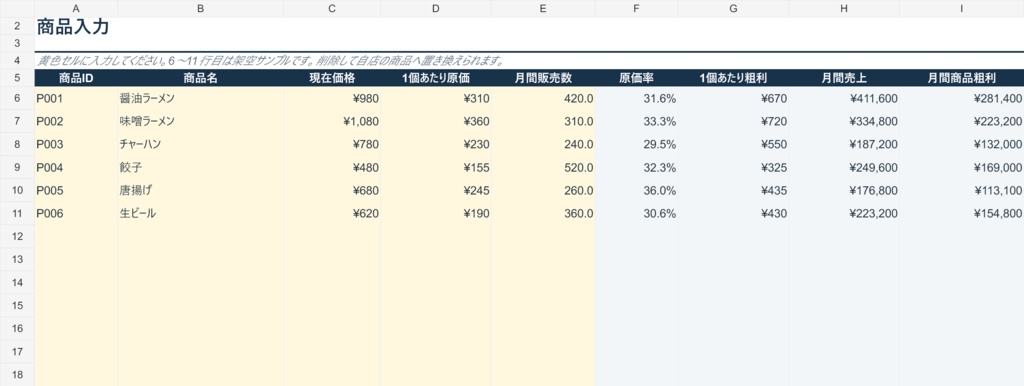Screen dimensions: 1024x386
Task: Select cell P006
Action: pyautogui.click(x=76, y=214)
